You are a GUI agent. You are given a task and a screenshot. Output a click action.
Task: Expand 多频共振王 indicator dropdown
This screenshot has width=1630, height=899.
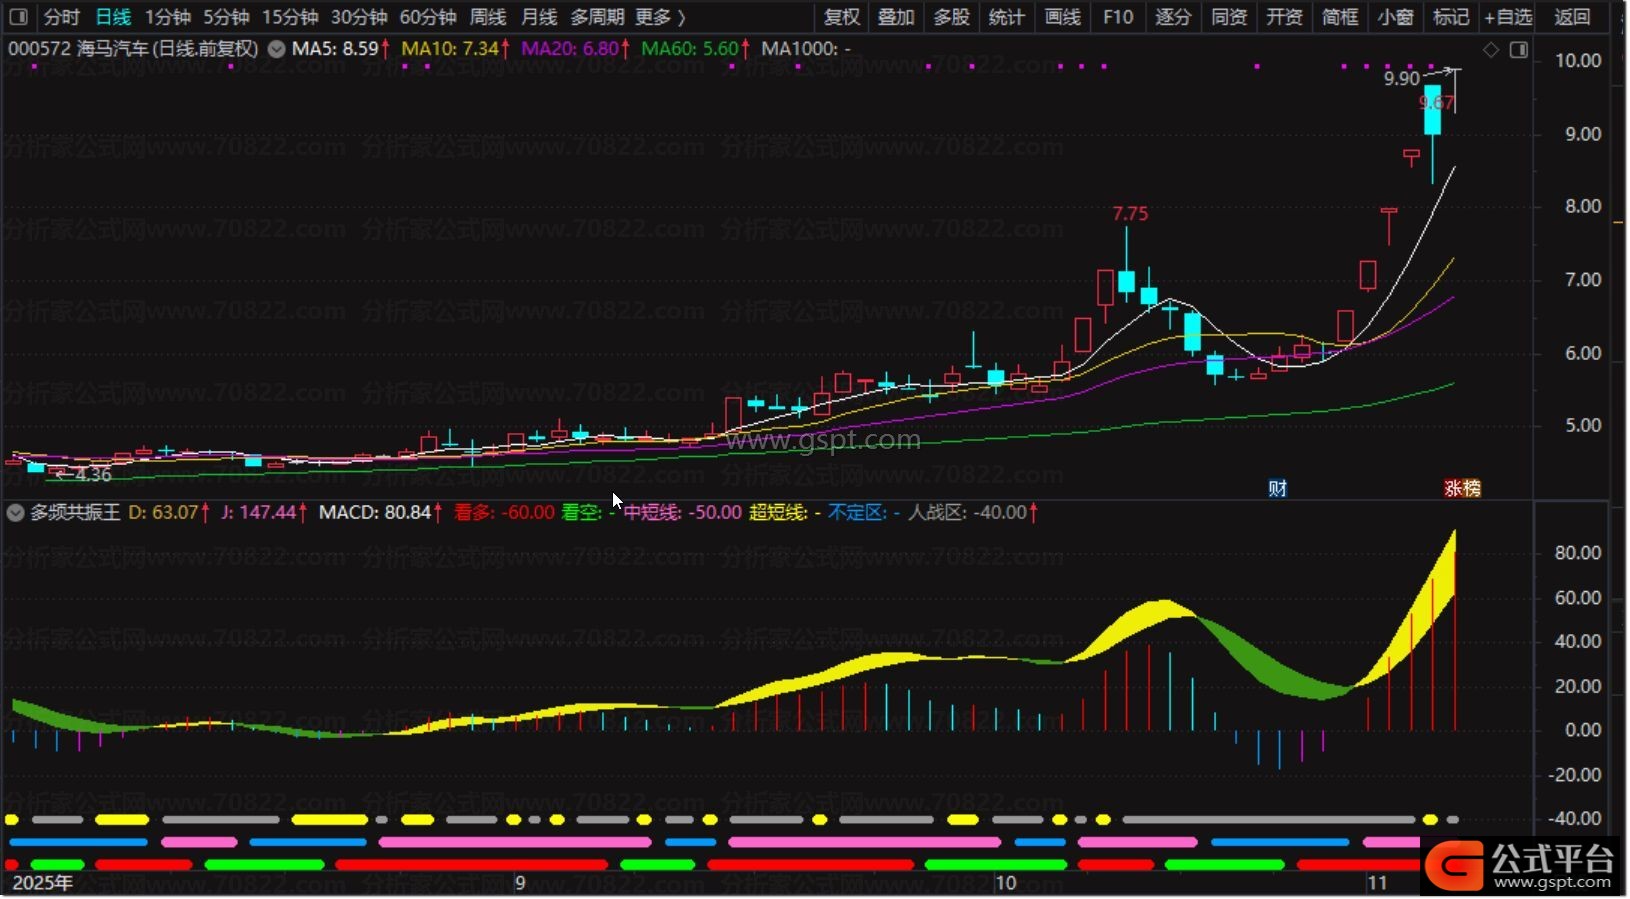pyautogui.click(x=15, y=513)
